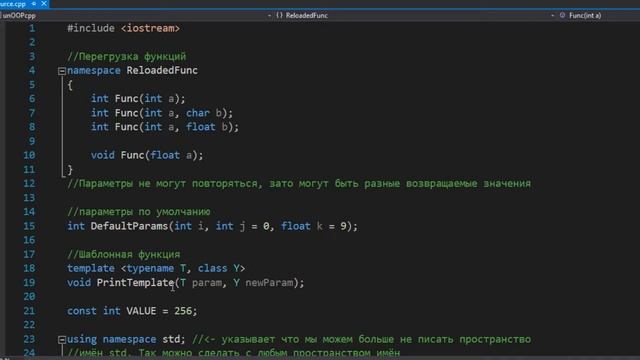Click the comment starting 'Параметры не могут'
This screenshot has width=640, height=360.
299,184
